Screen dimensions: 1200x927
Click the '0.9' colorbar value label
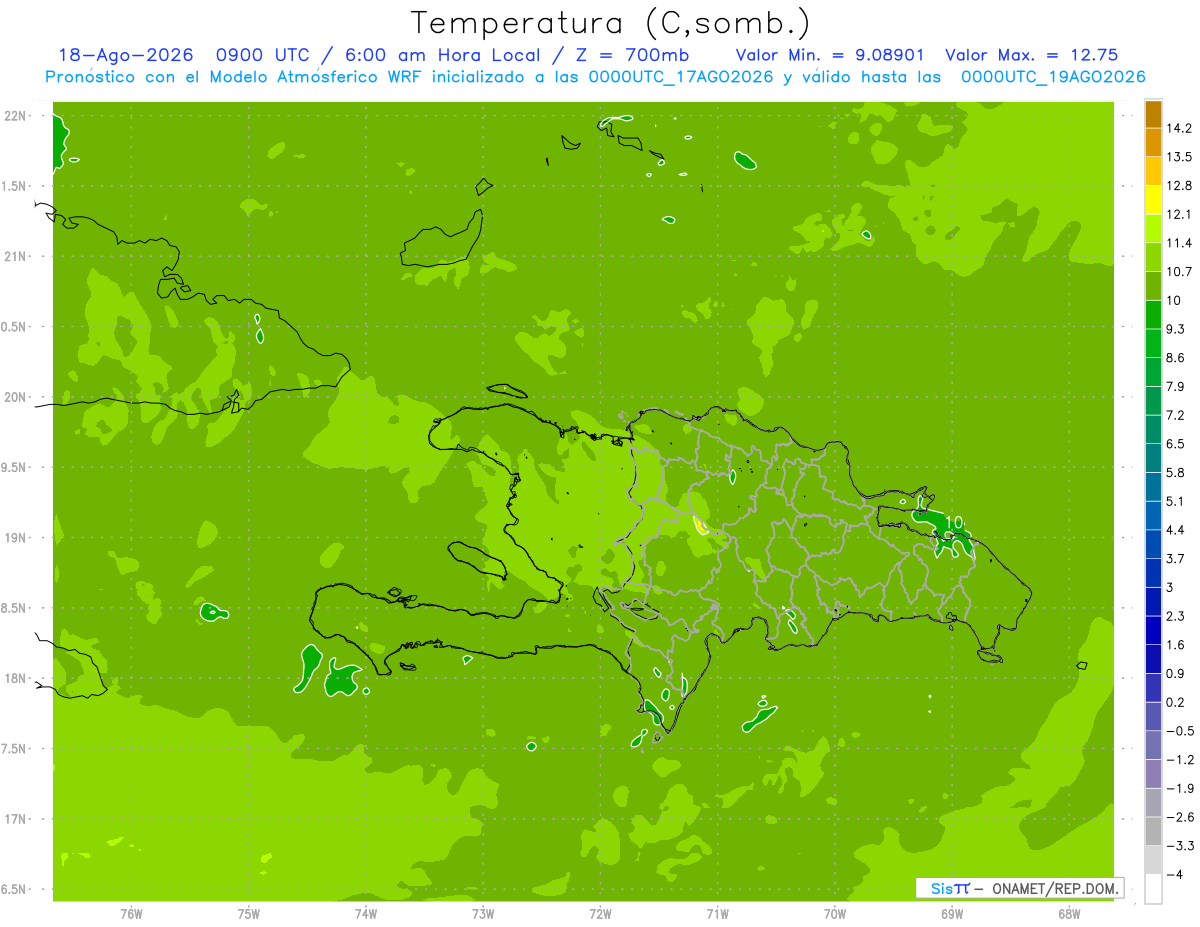tap(1177, 673)
